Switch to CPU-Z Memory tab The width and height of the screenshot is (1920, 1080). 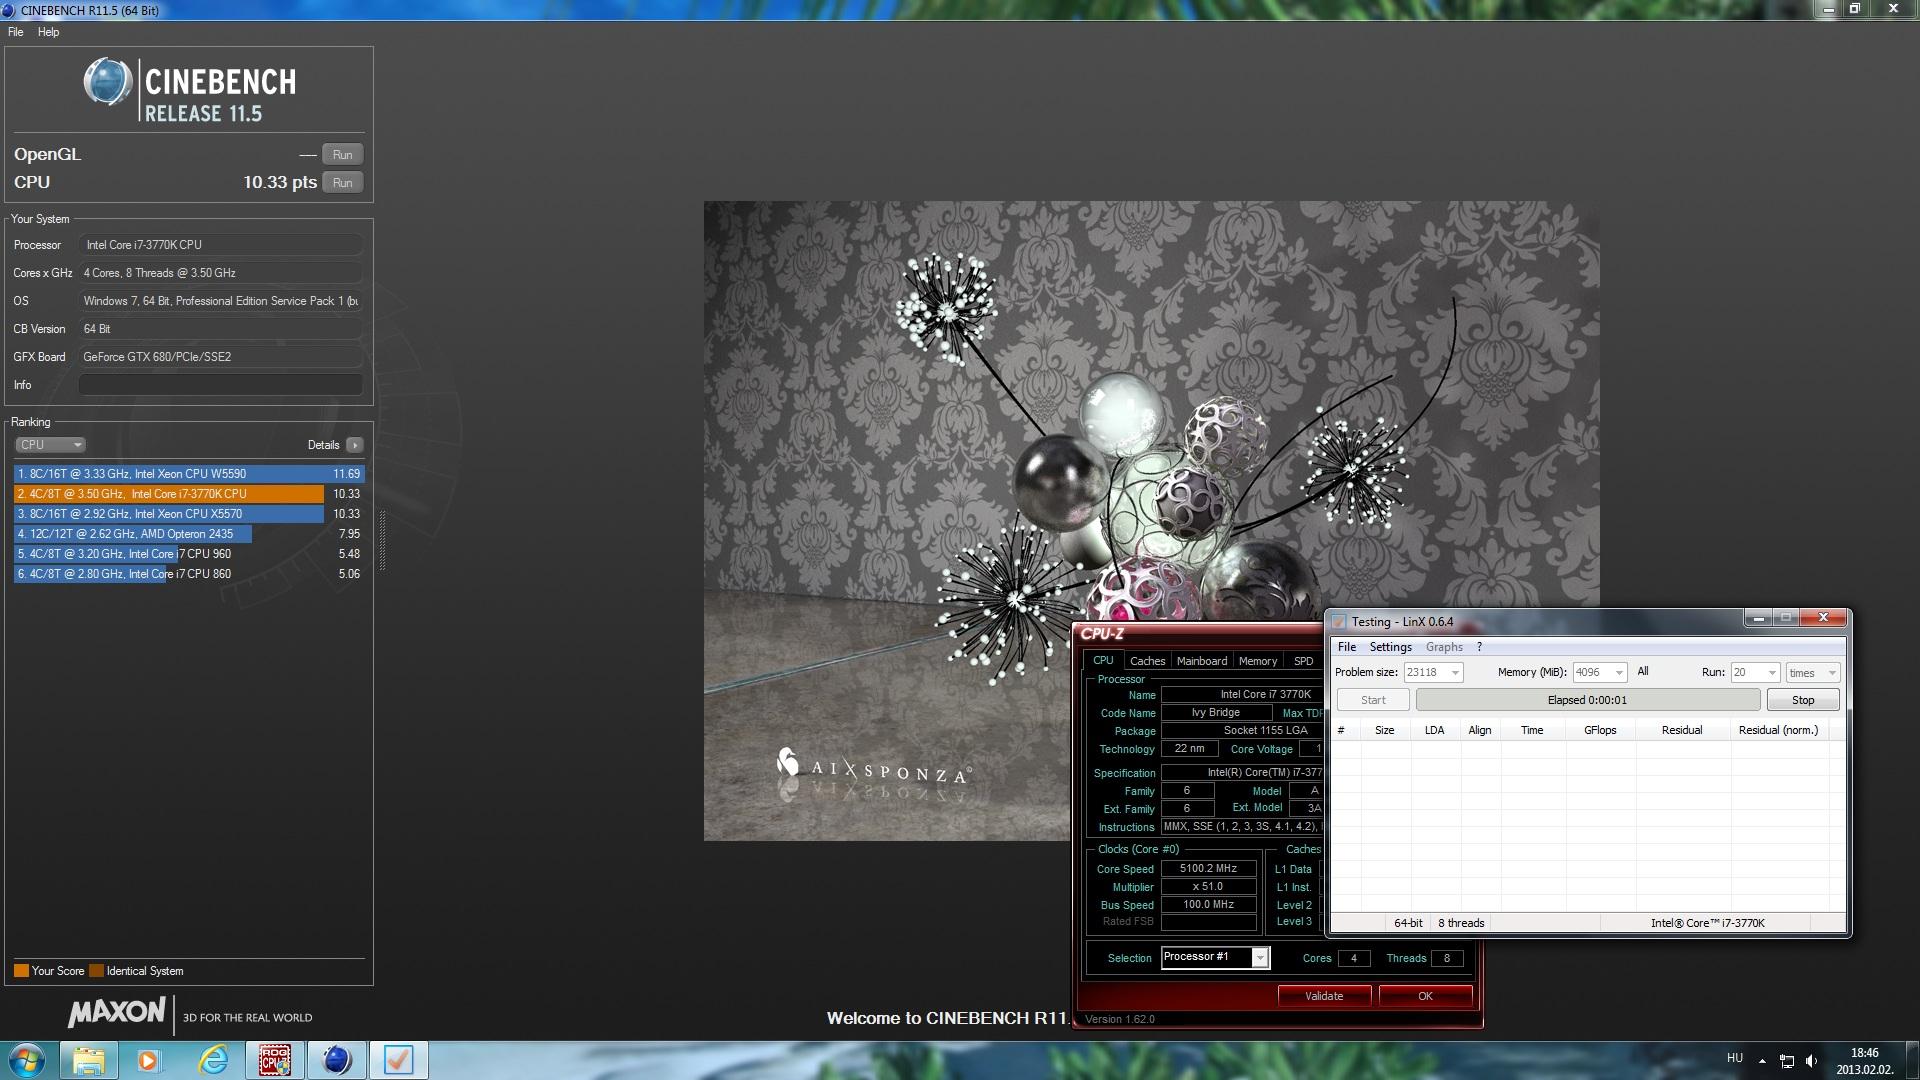click(x=1258, y=661)
